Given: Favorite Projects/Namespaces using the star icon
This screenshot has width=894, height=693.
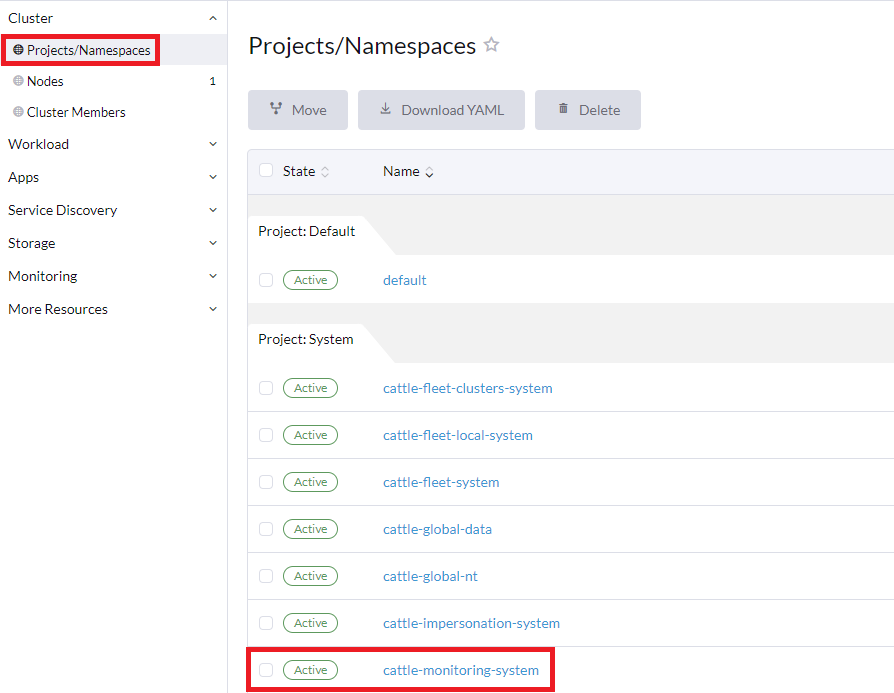Looking at the screenshot, I should (x=491, y=44).
